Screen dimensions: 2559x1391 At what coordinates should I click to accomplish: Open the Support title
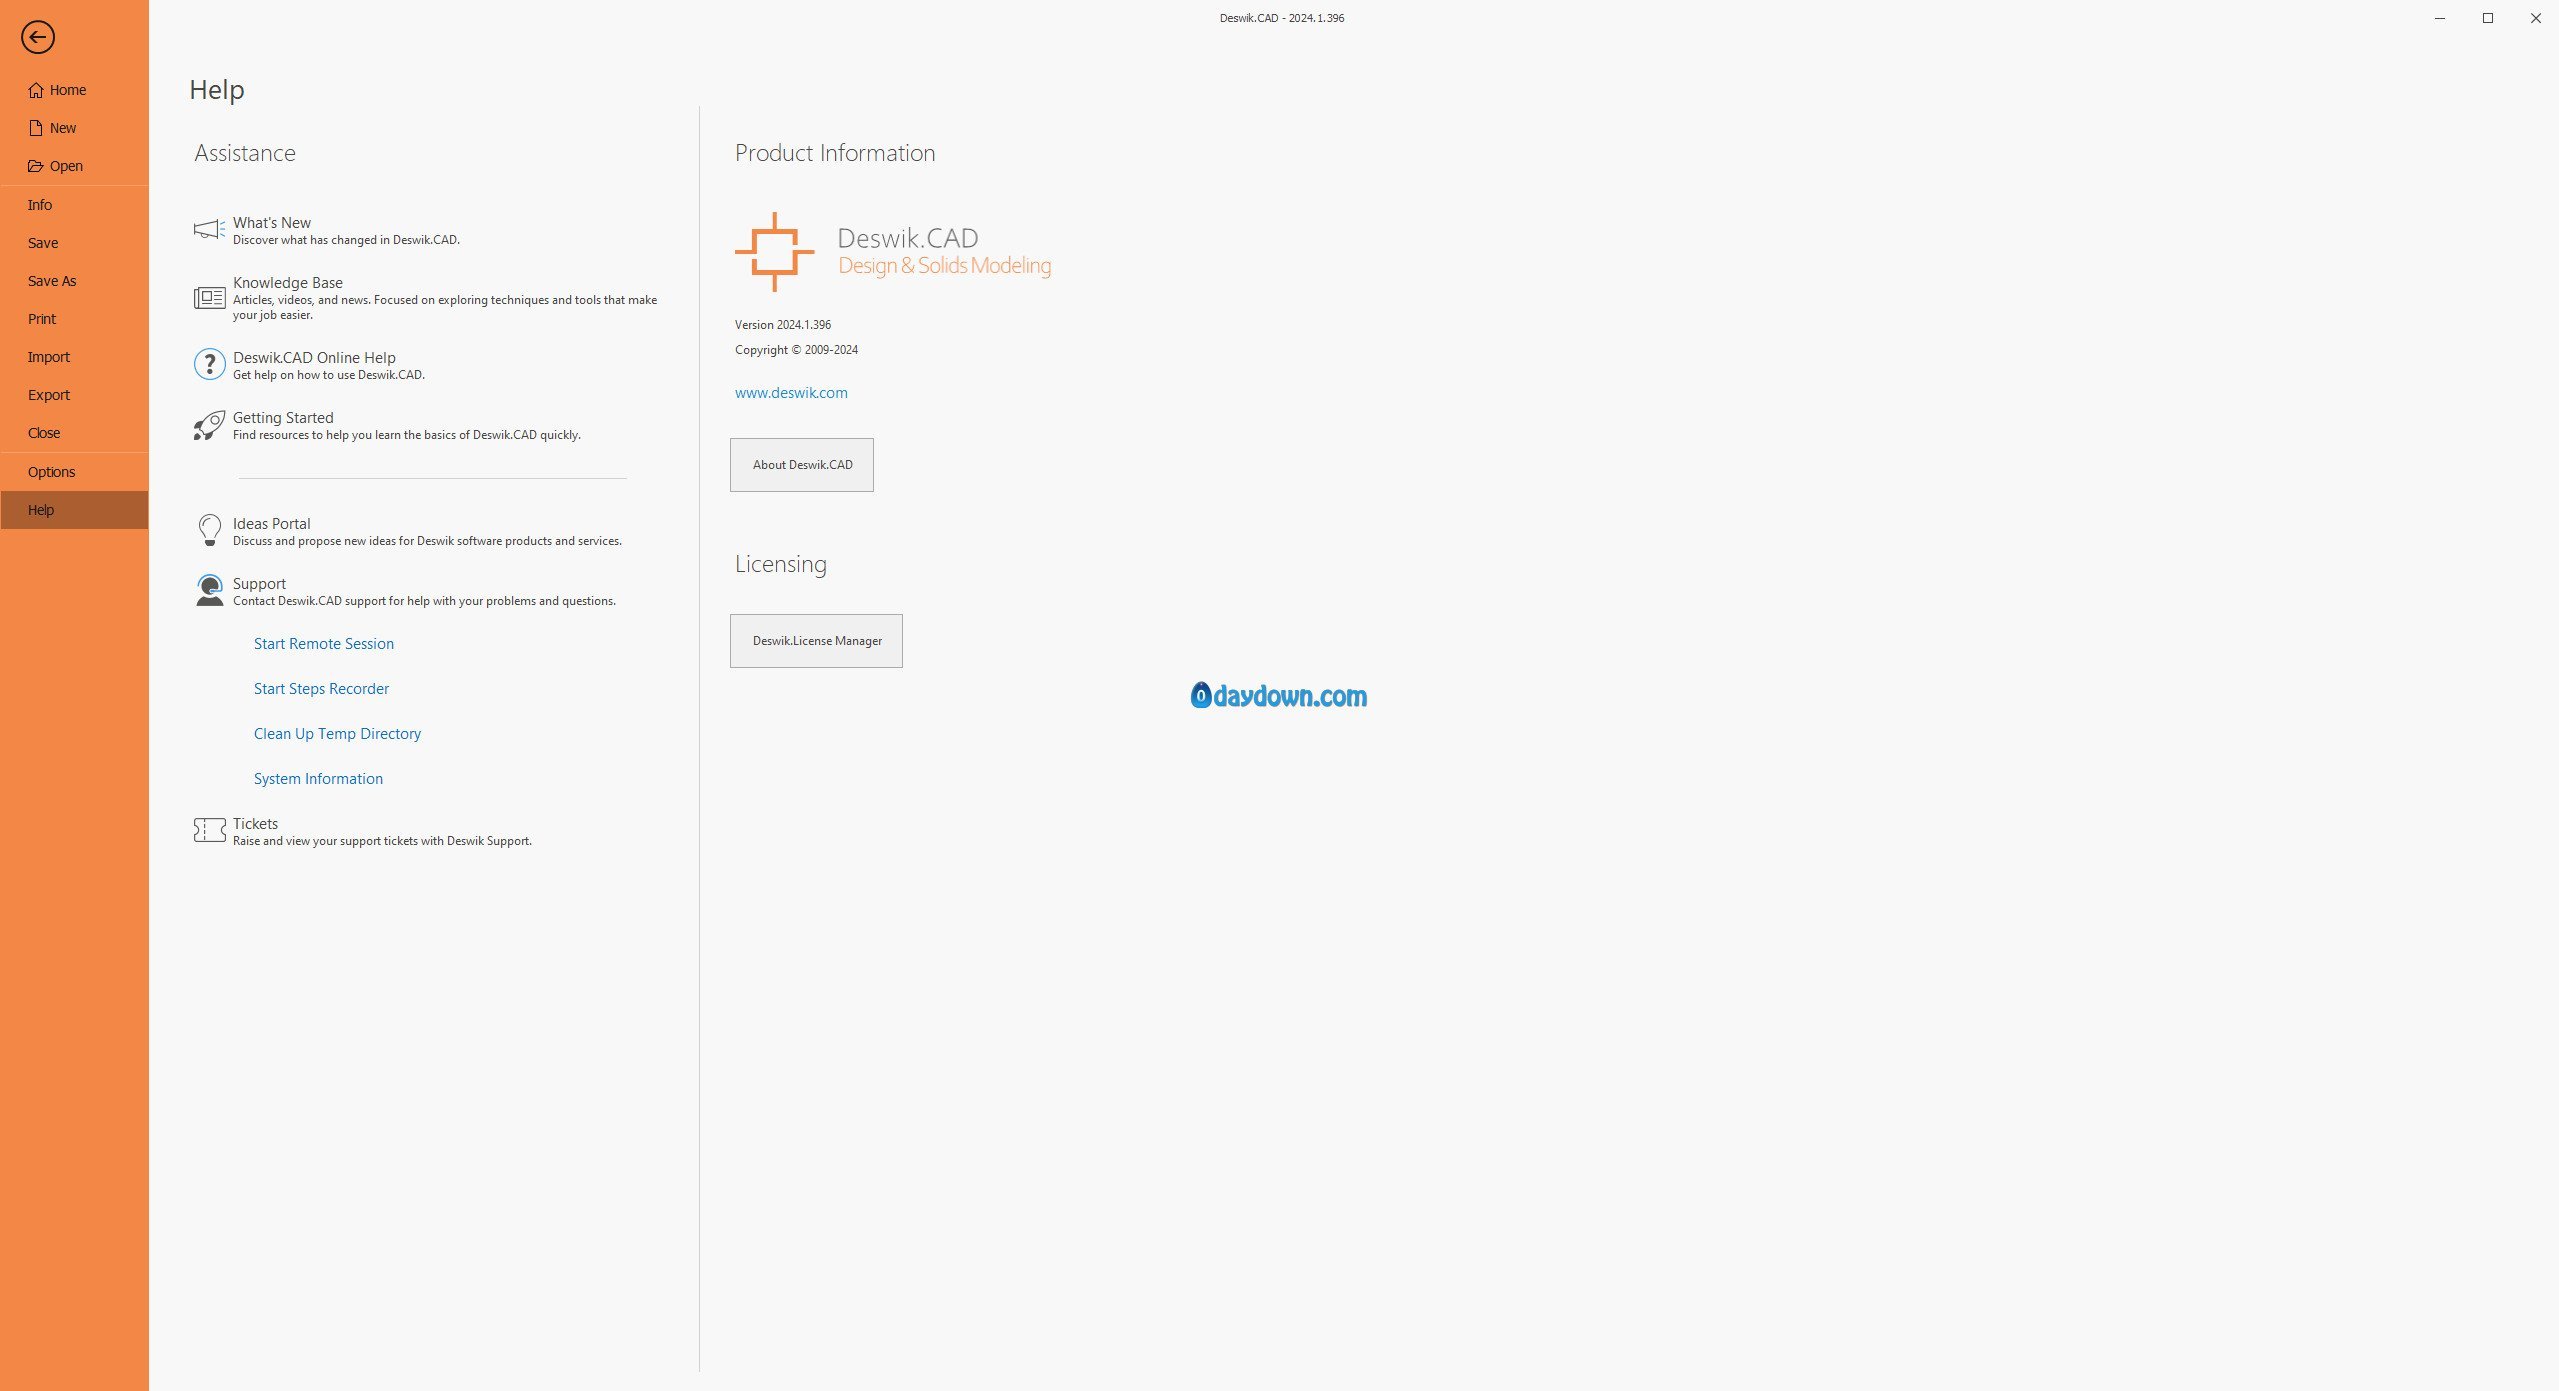pyautogui.click(x=259, y=584)
